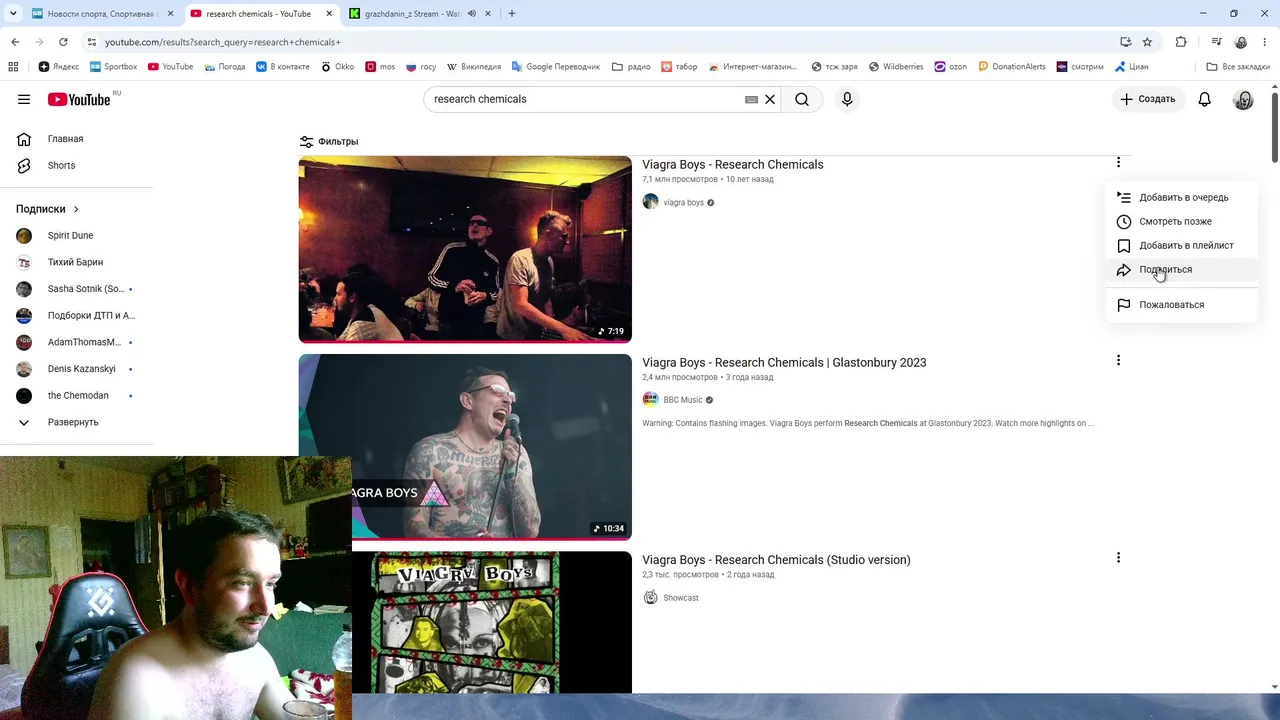This screenshot has height=720, width=1280.
Task: Open the BBC Music channel avatar
Action: click(650, 400)
